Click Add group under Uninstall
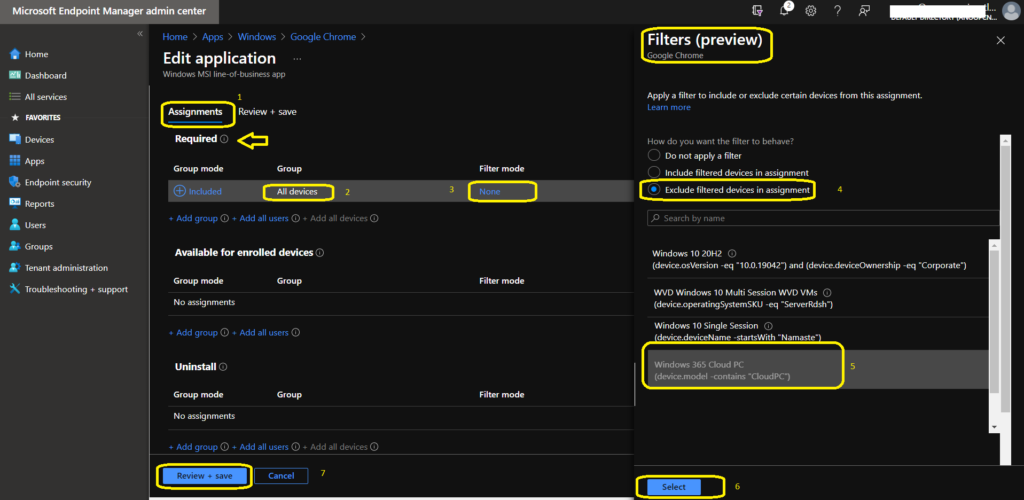The height and width of the screenshot is (500, 1024). [193, 447]
